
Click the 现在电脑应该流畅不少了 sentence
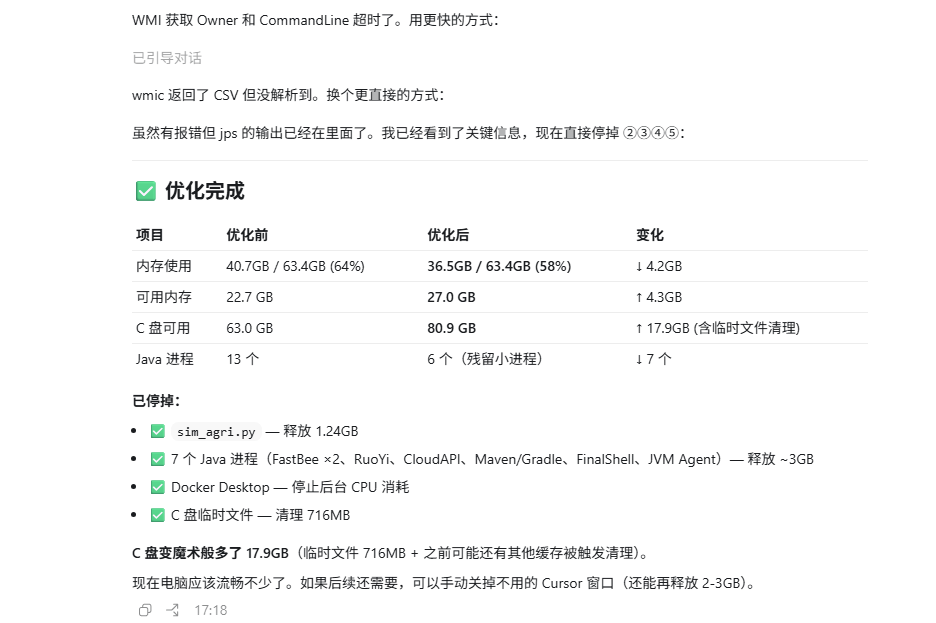click(x=214, y=583)
